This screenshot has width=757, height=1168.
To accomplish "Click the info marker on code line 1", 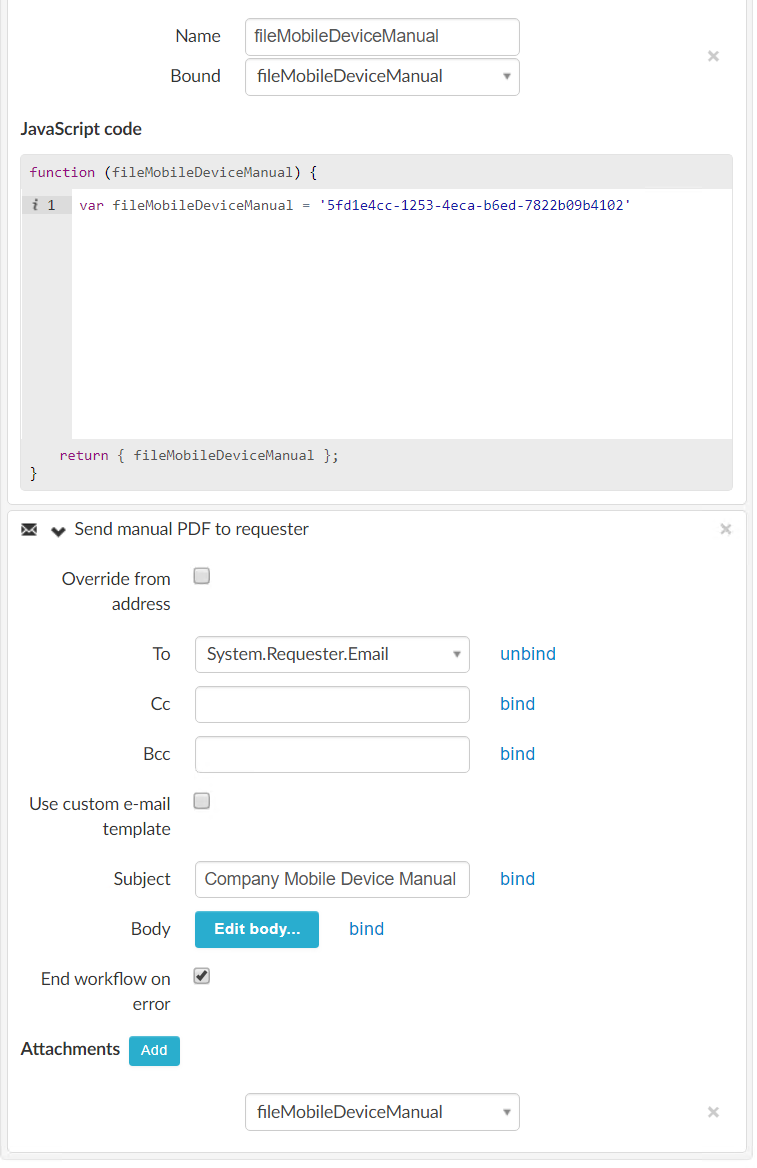I will point(35,205).
